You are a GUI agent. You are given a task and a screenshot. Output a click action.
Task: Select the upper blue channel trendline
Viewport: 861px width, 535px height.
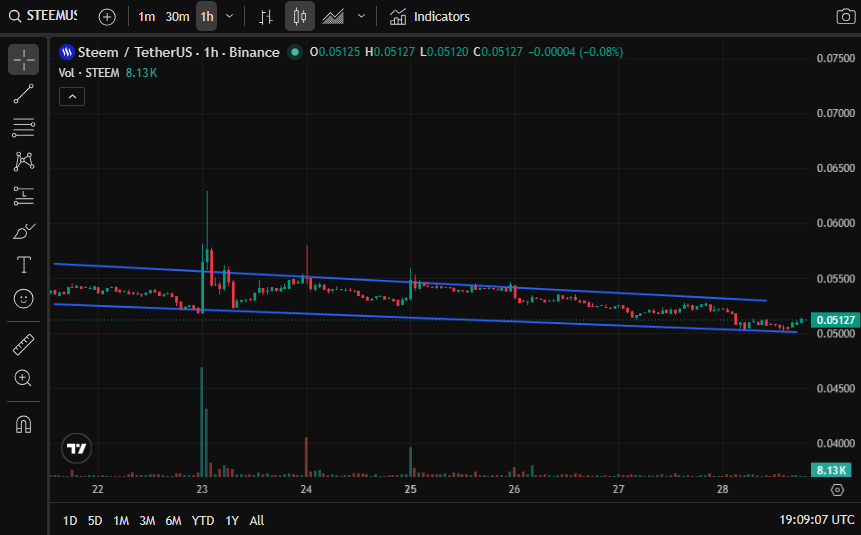[x=410, y=282]
